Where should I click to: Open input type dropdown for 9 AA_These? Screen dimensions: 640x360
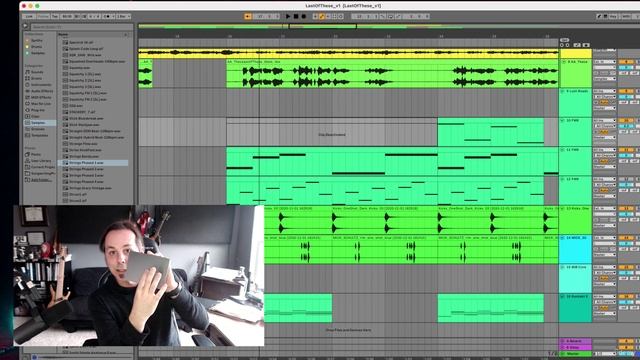tap(604, 62)
